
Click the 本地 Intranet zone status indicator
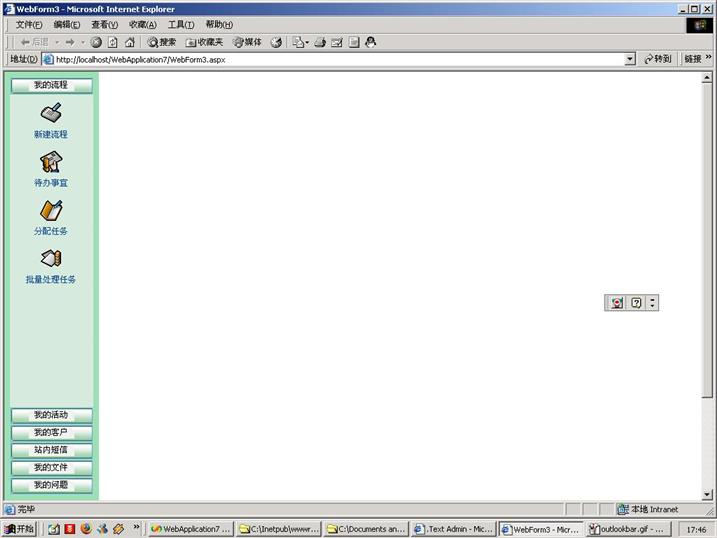tap(647, 509)
